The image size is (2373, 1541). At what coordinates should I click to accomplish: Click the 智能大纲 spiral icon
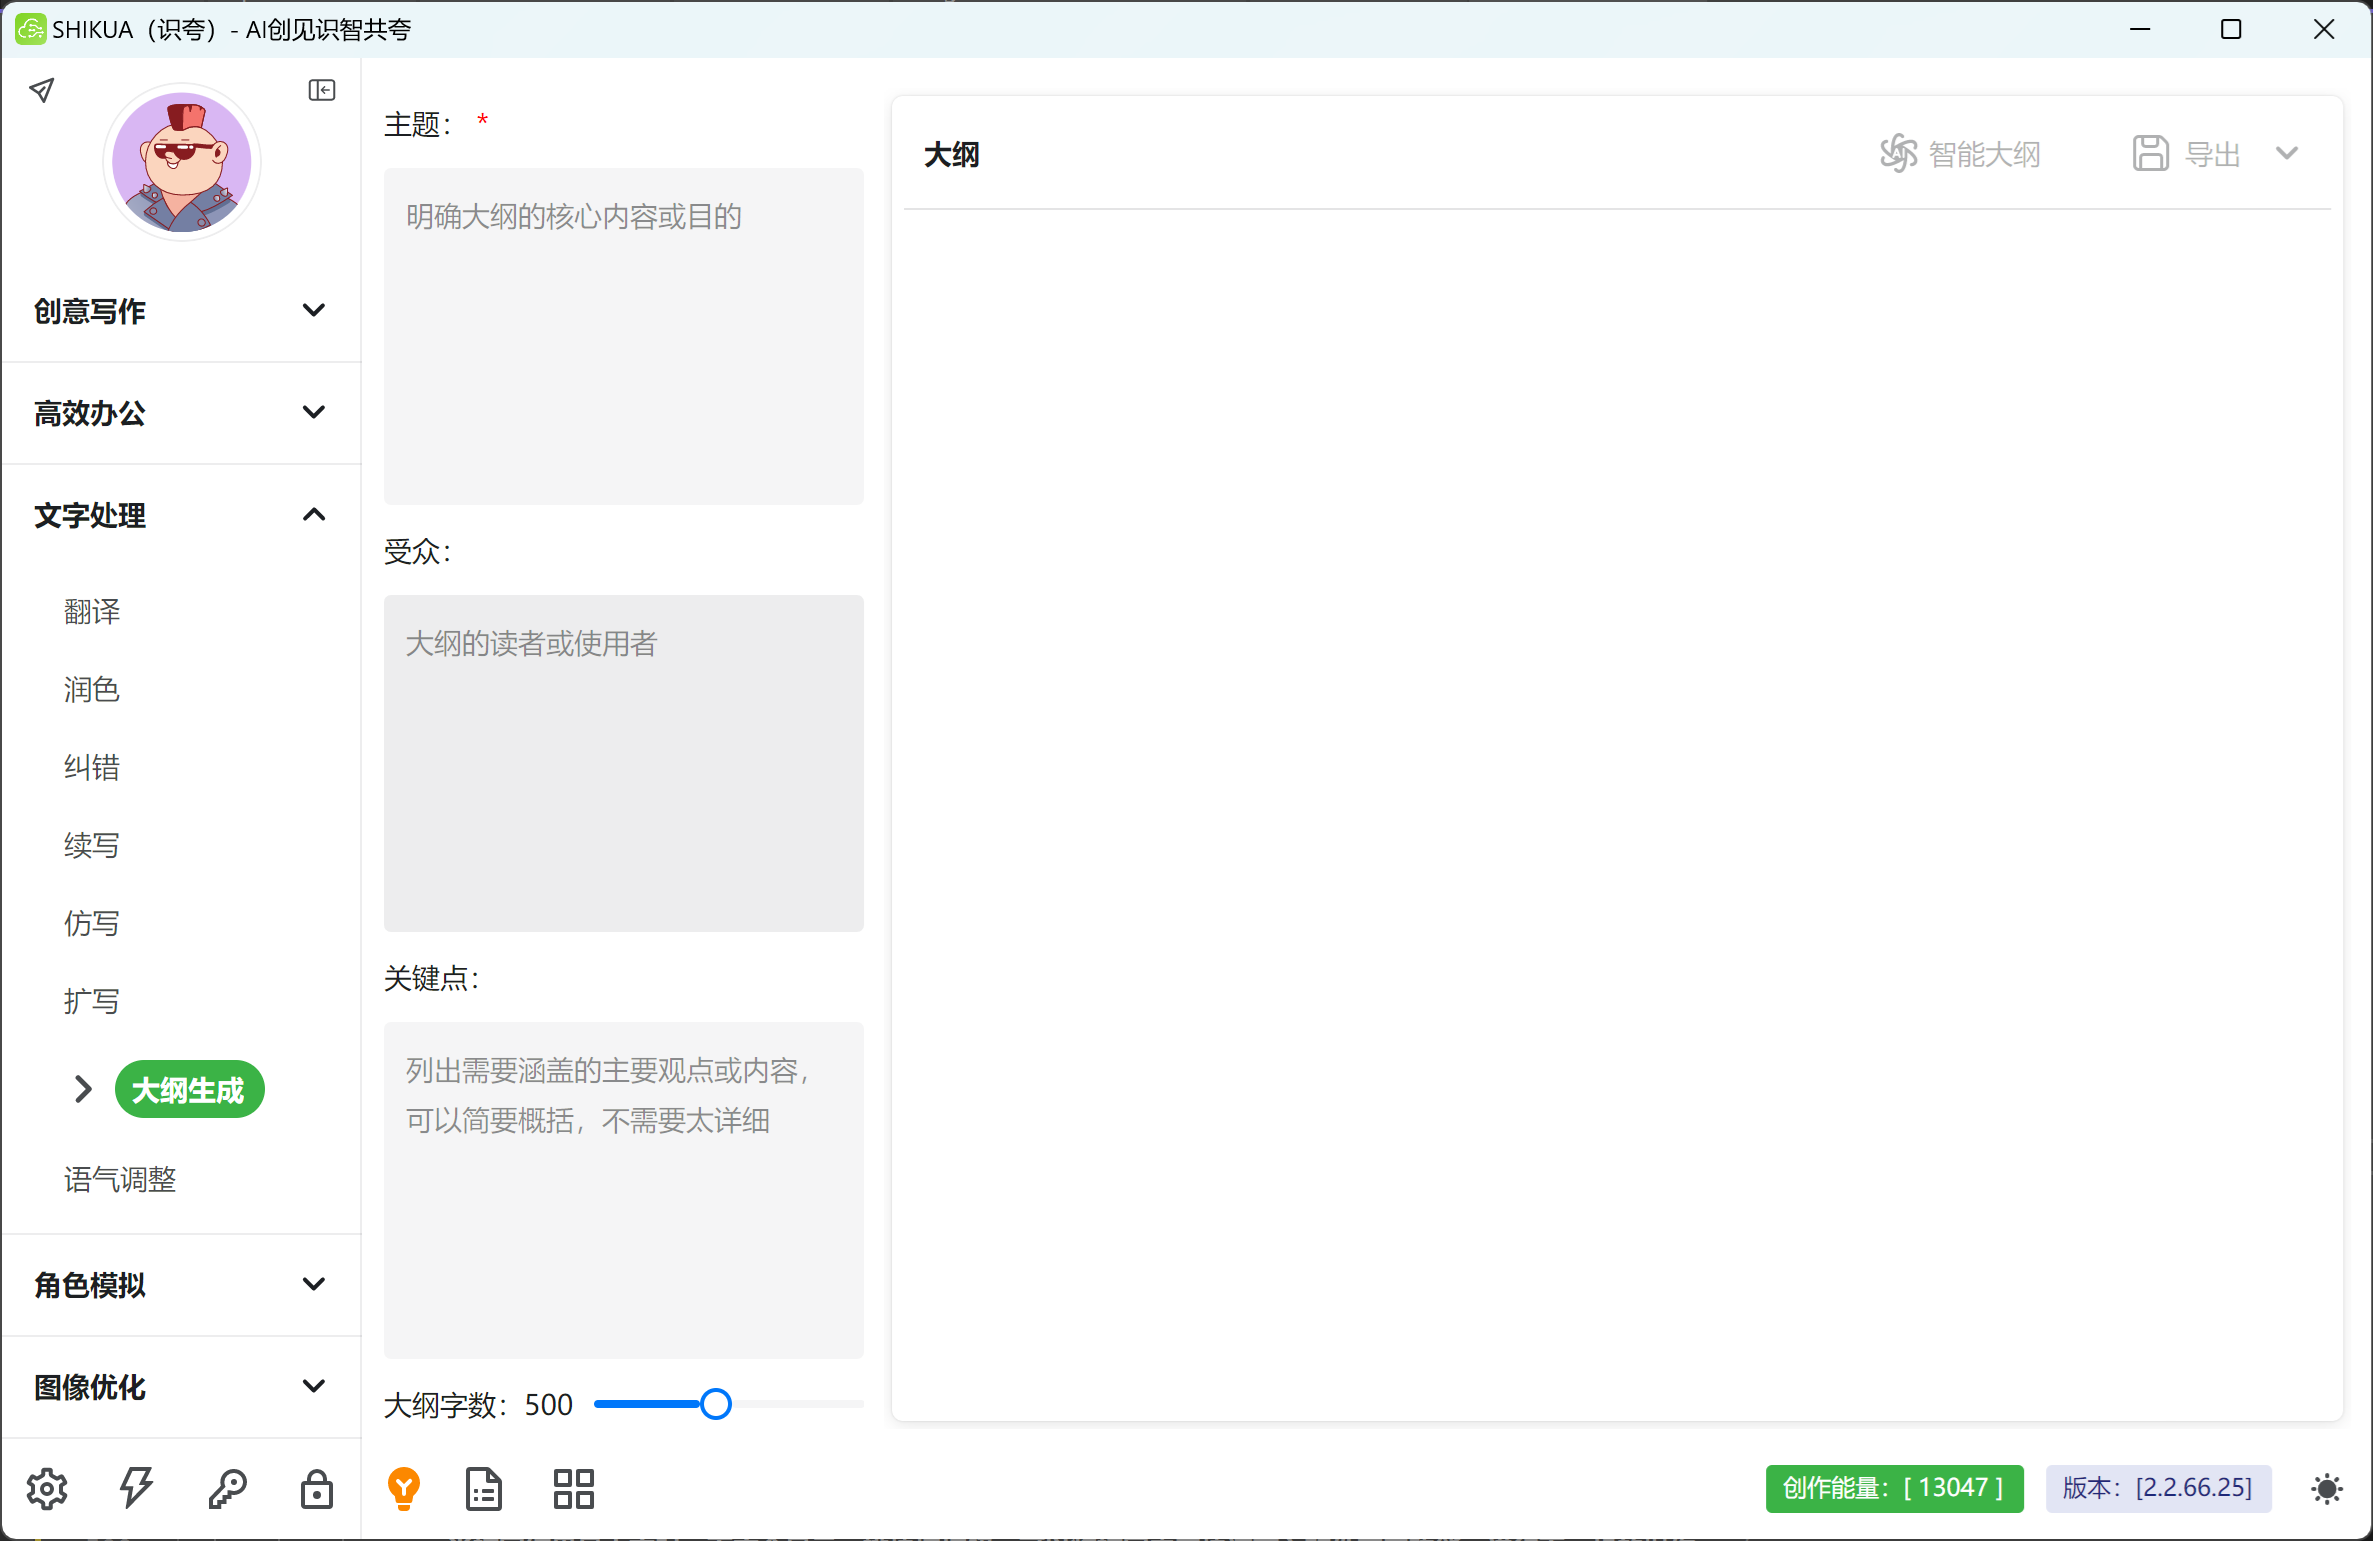pos(1898,154)
